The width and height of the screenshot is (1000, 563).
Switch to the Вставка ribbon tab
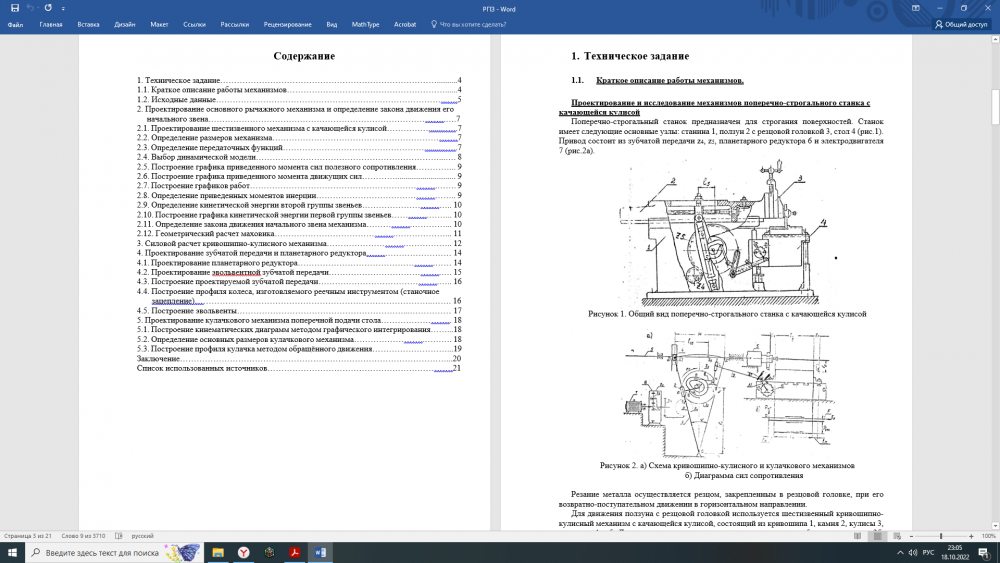[x=88, y=24]
